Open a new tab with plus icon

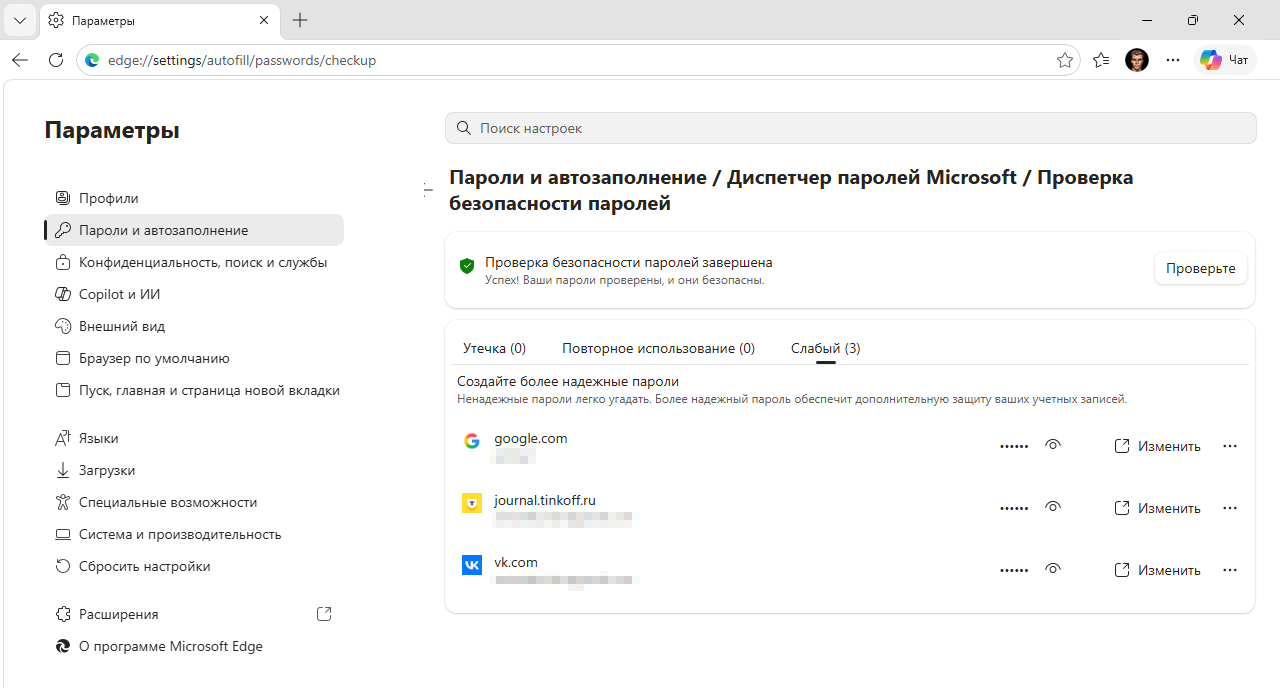pyautogui.click(x=300, y=20)
